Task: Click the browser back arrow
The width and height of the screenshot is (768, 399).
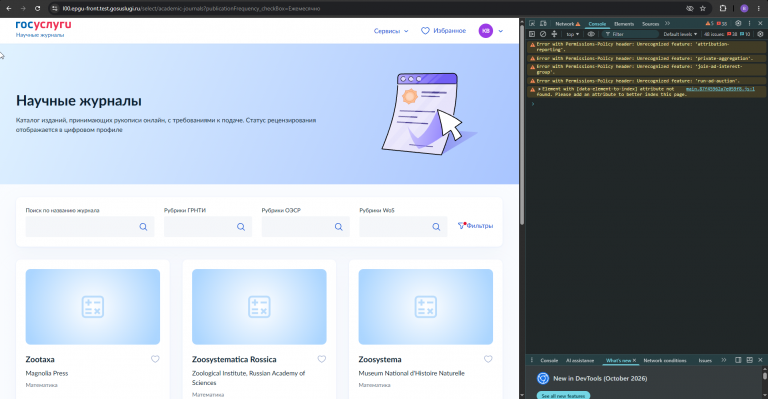Action: [x=9, y=8]
